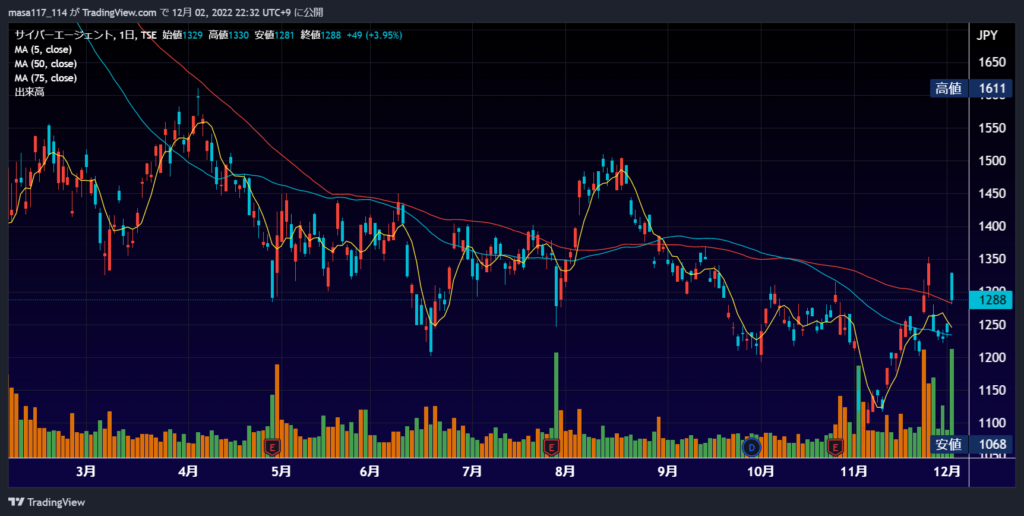Click the 1500 price axis label

tap(992, 161)
